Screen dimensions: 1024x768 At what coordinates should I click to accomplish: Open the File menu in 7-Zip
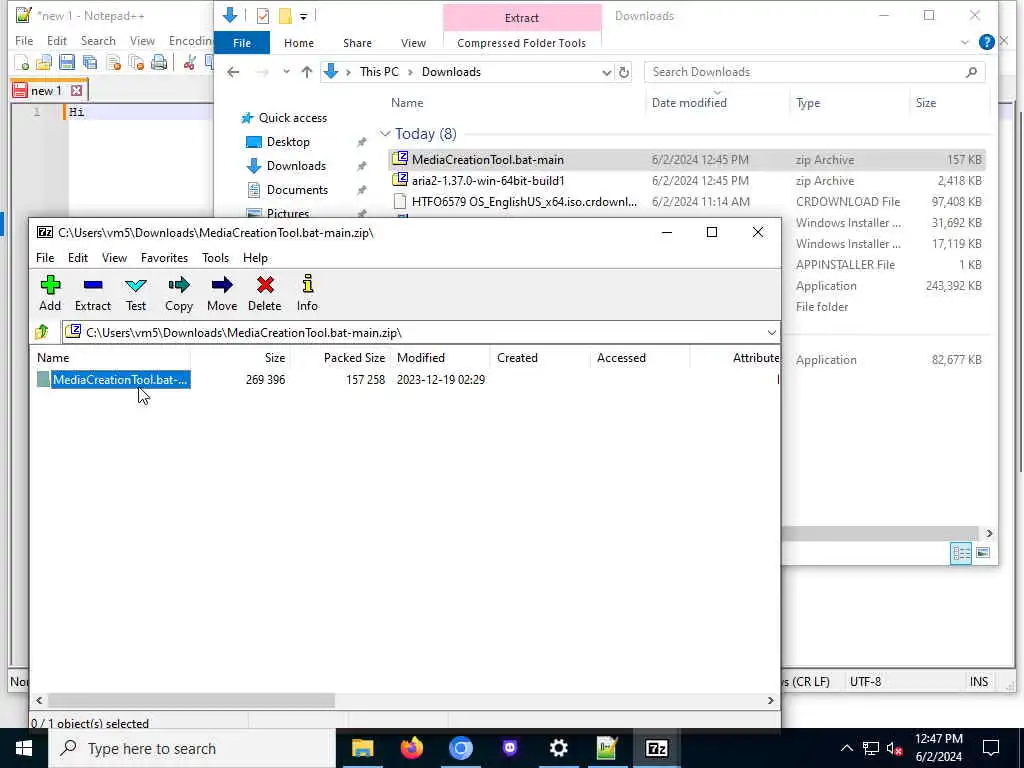click(45, 258)
